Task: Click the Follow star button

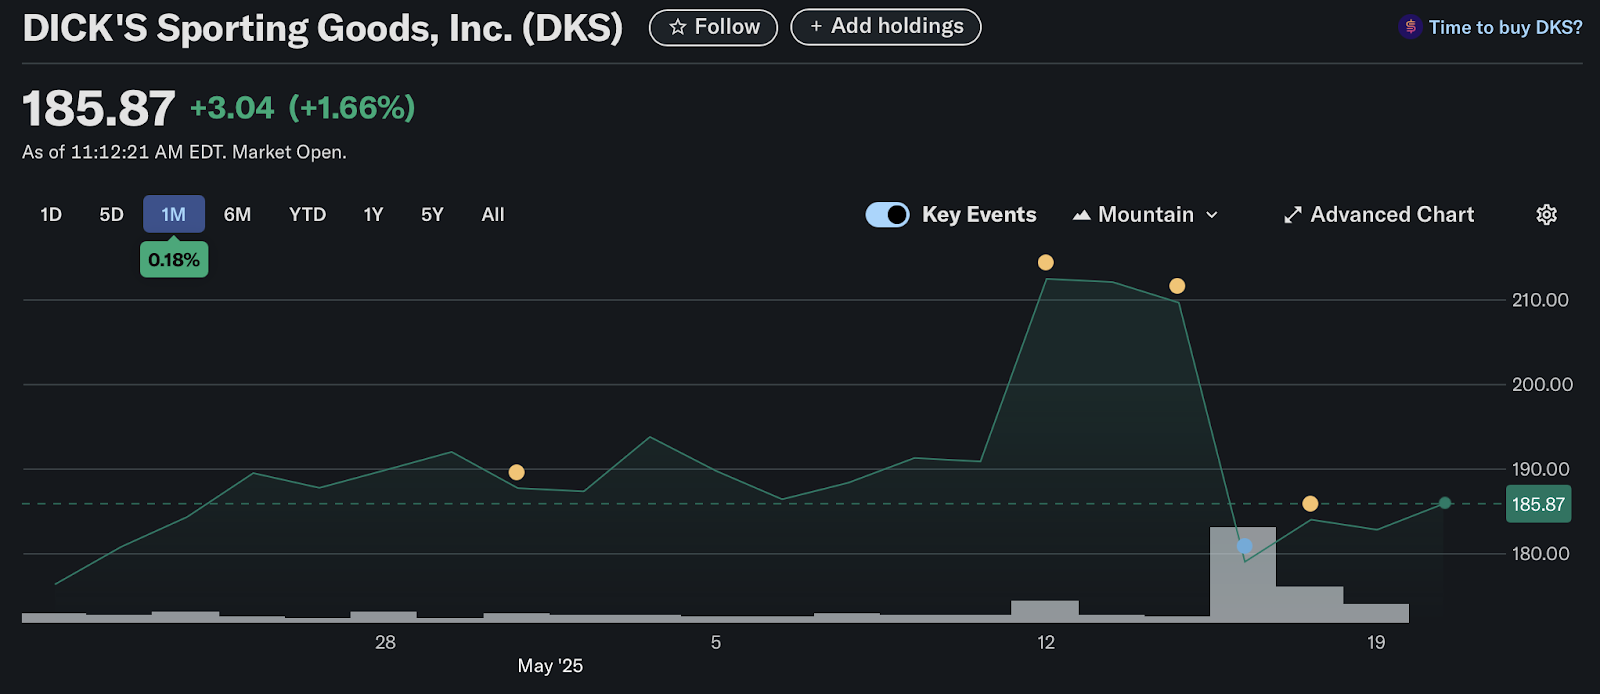Action: (713, 27)
